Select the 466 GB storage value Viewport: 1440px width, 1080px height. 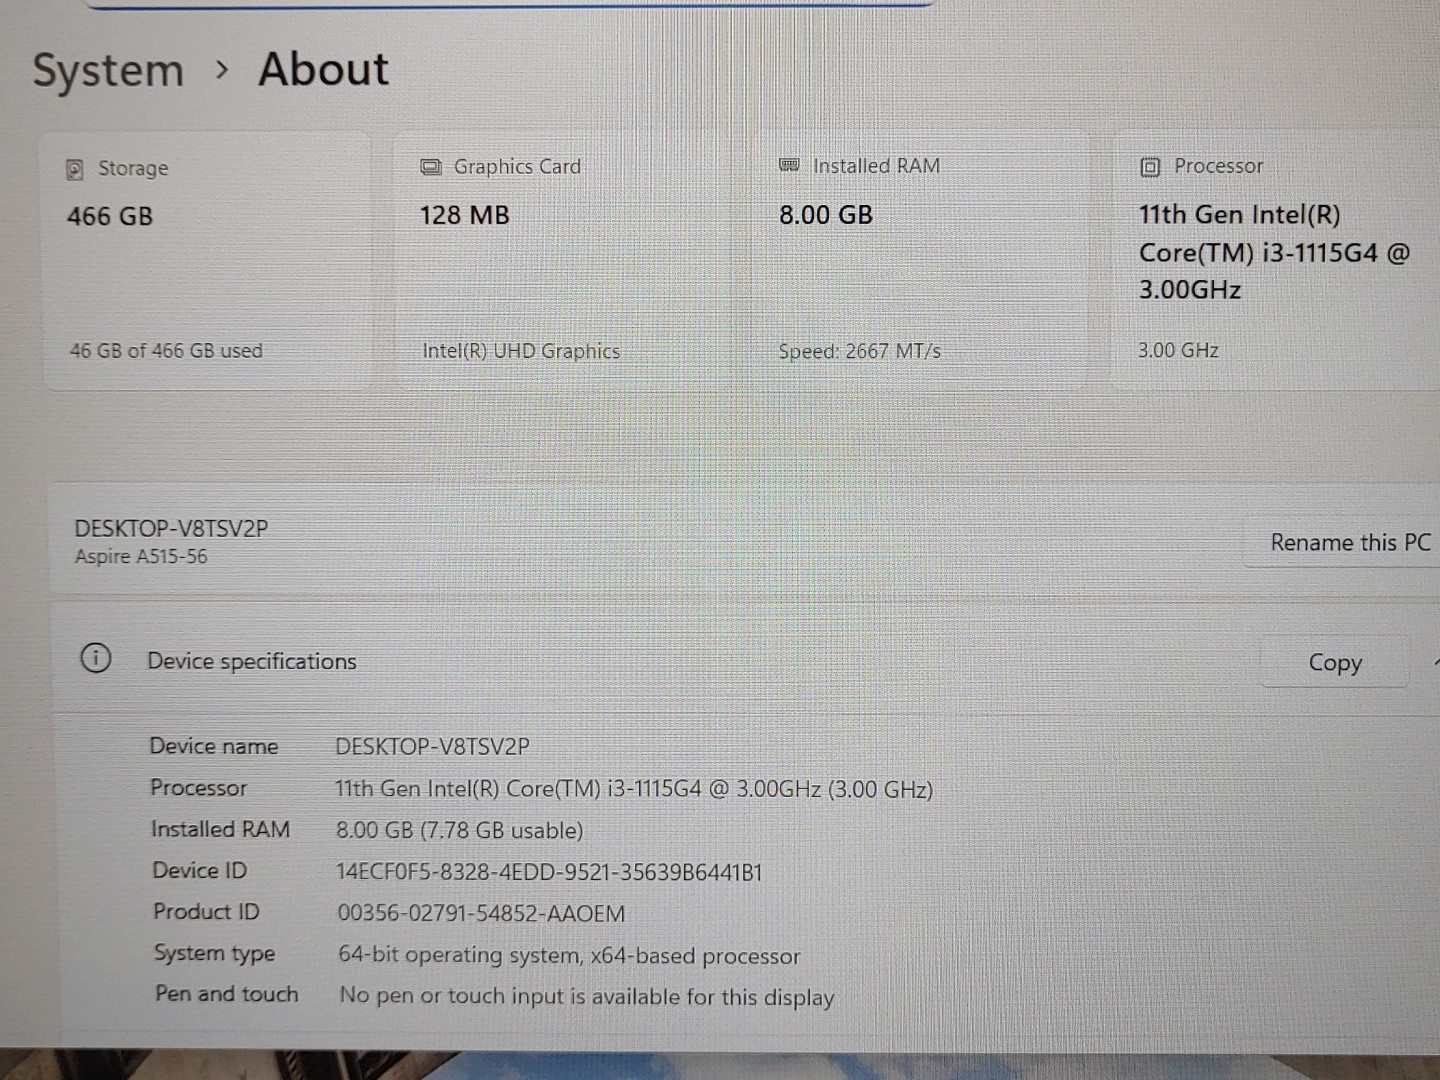110,216
